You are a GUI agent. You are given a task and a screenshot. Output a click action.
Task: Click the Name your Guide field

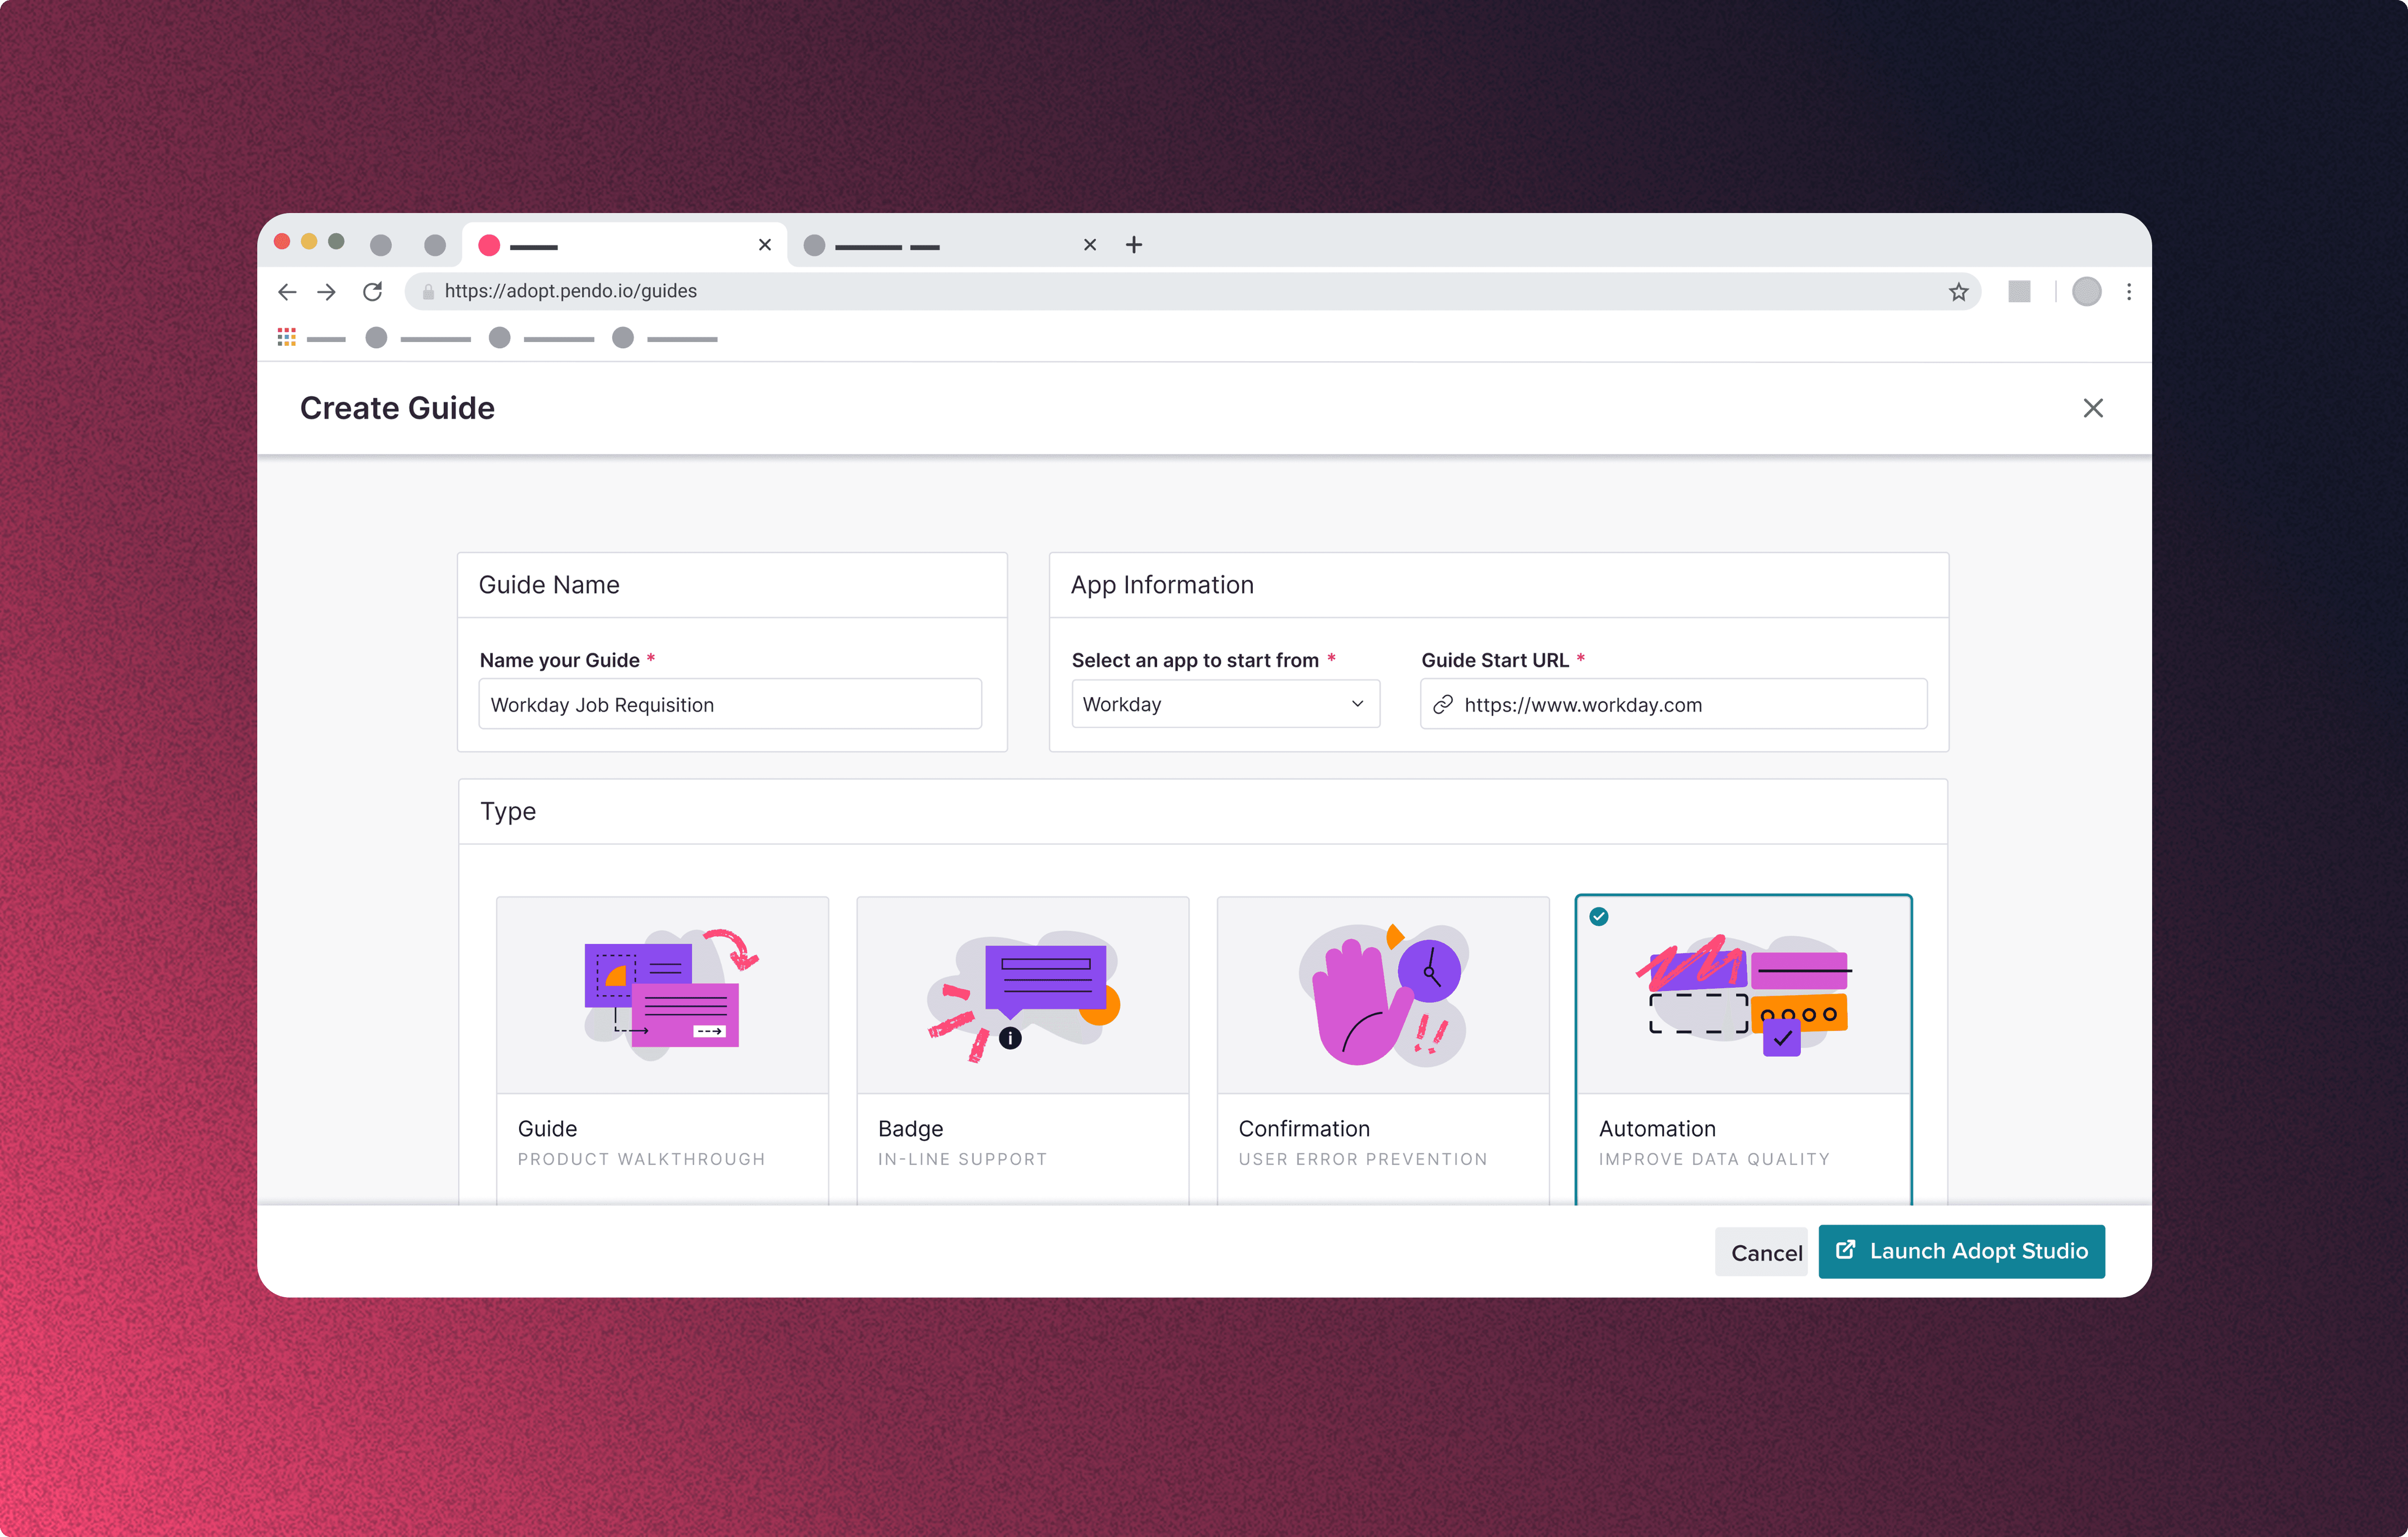pyautogui.click(x=730, y=704)
